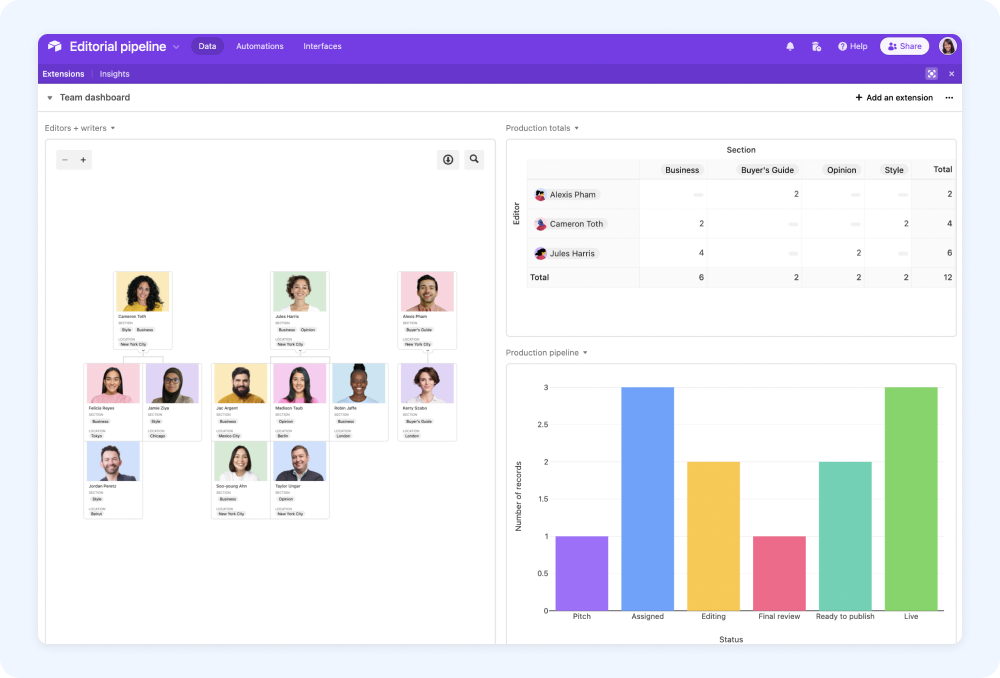This screenshot has width=1000, height=678.
Task: Open search in the org chart panel
Action: click(474, 159)
